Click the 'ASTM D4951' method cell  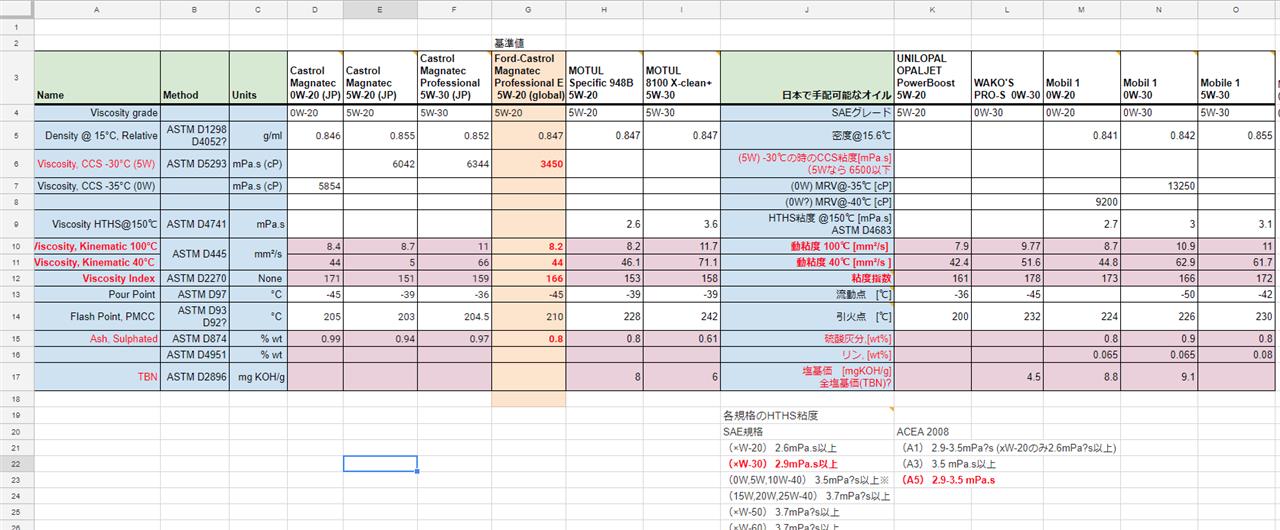pyautogui.click(x=195, y=355)
